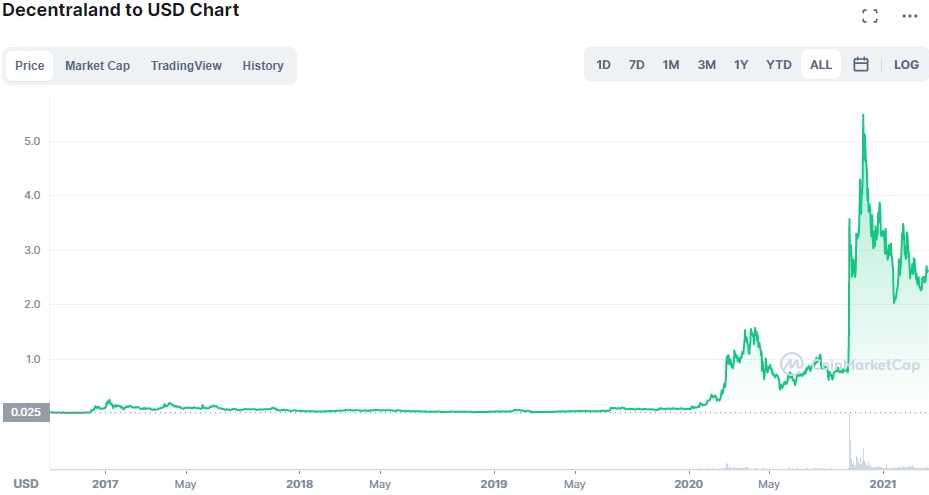Open the three-dot more options menu
This screenshot has width=929, height=495.
click(x=909, y=16)
